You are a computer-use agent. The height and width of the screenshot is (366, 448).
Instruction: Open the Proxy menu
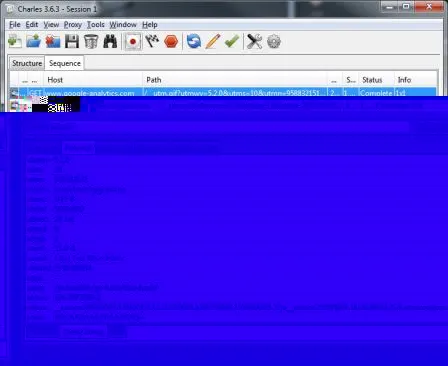(x=73, y=25)
